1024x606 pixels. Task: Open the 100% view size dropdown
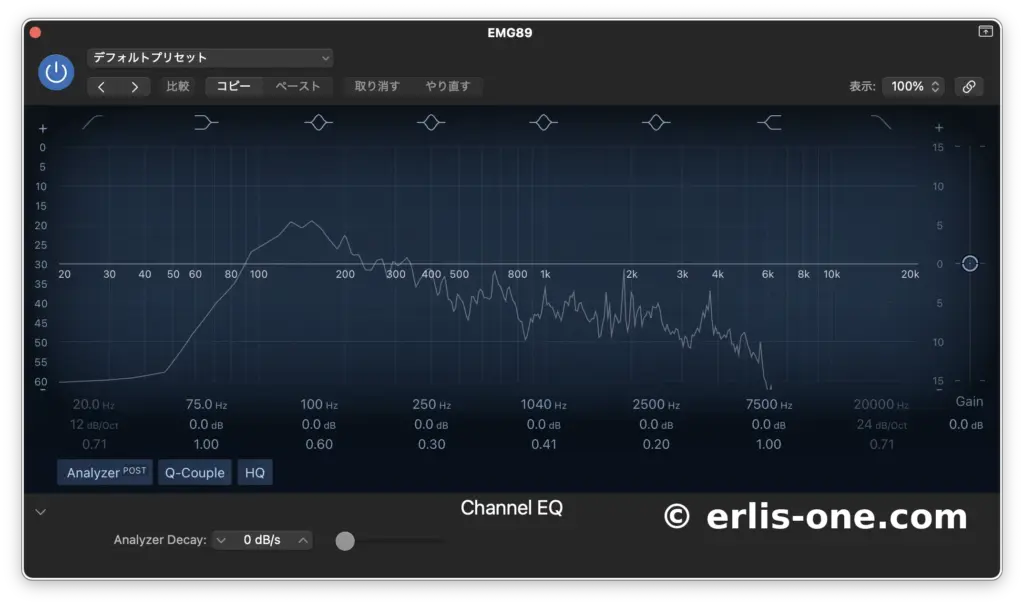pos(912,86)
